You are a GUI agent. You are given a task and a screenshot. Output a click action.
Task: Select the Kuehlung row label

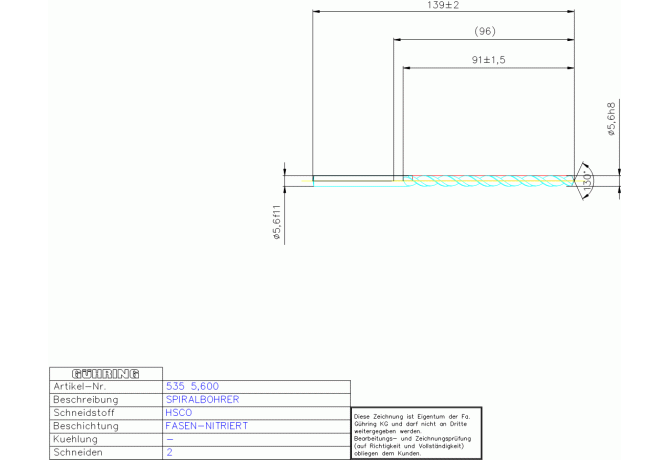point(76,439)
